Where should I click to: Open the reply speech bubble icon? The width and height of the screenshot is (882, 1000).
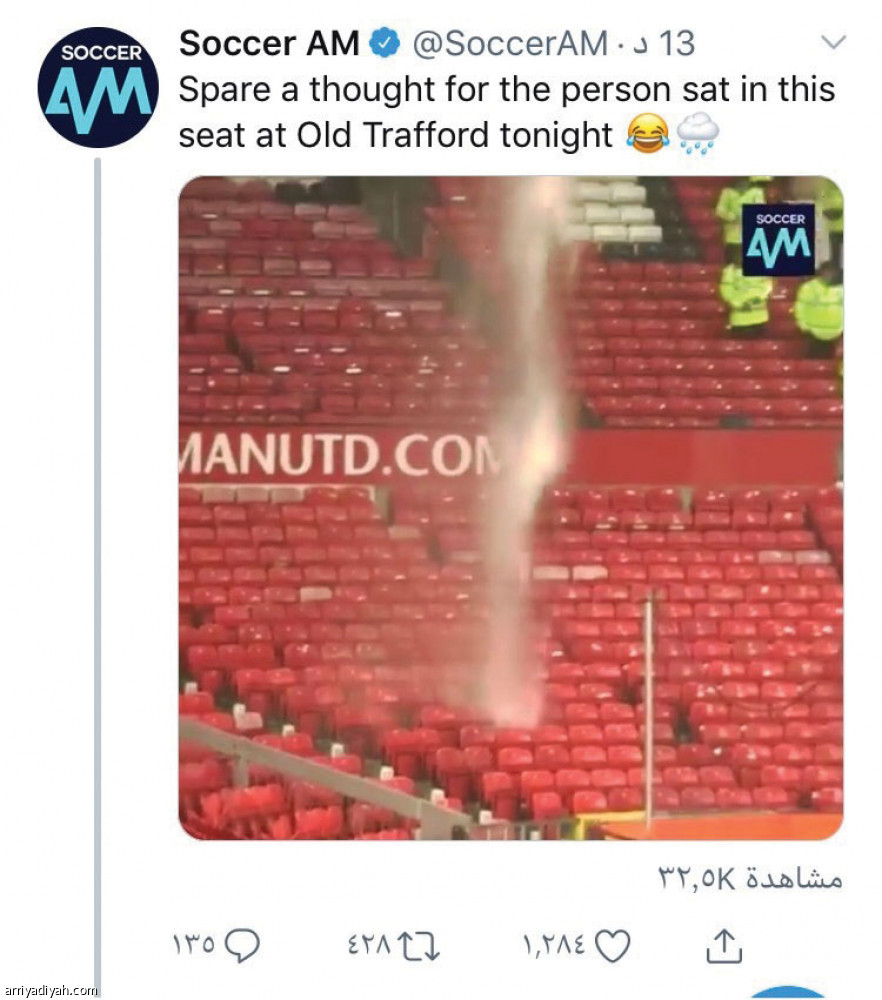[x=244, y=945]
